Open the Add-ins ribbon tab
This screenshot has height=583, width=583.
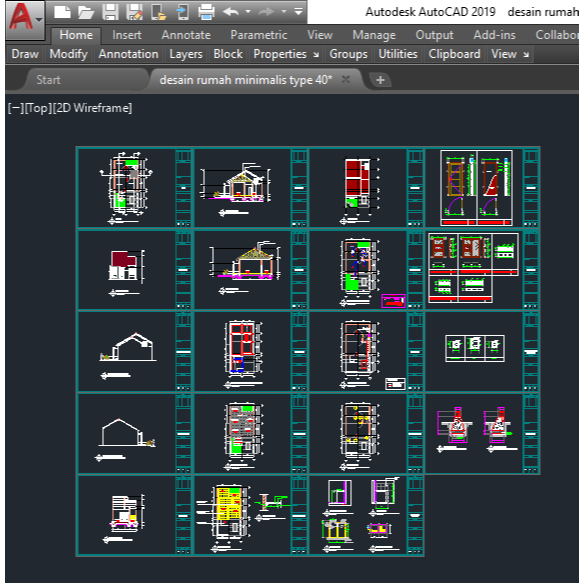[x=494, y=35]
